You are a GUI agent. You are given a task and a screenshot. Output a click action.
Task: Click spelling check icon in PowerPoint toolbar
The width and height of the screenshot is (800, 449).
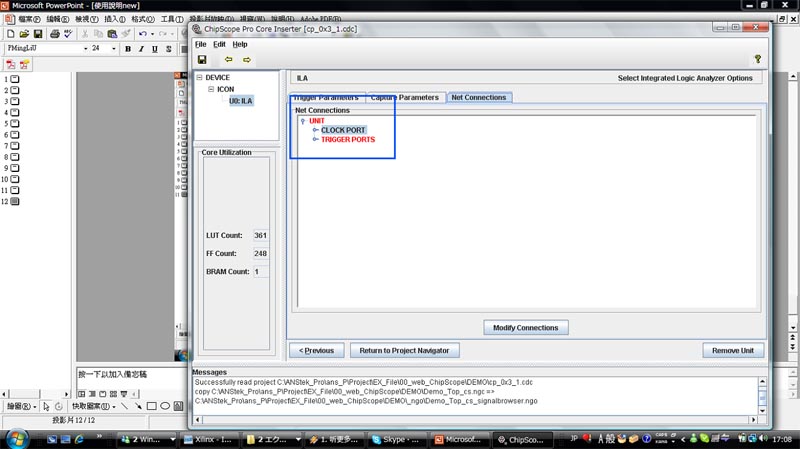[x=68, y=34]
